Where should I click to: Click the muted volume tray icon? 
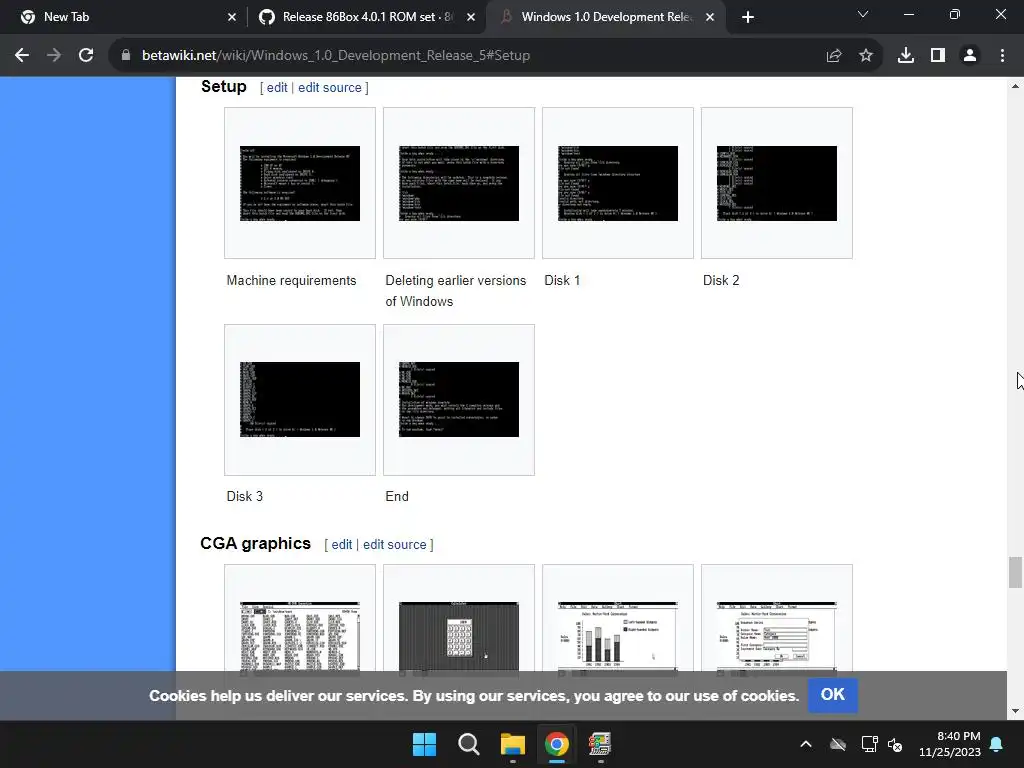(x=895, y=744)
